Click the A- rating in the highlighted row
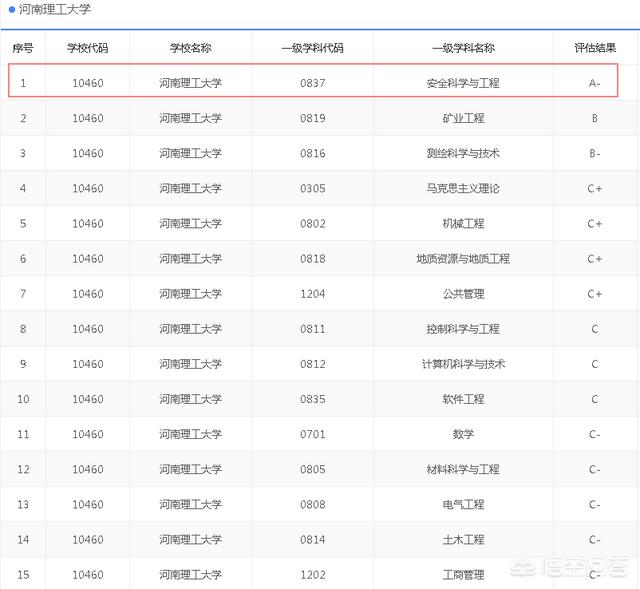Image resolution: width=640 pixels, height=589 pixels. [x=594, y=83]
